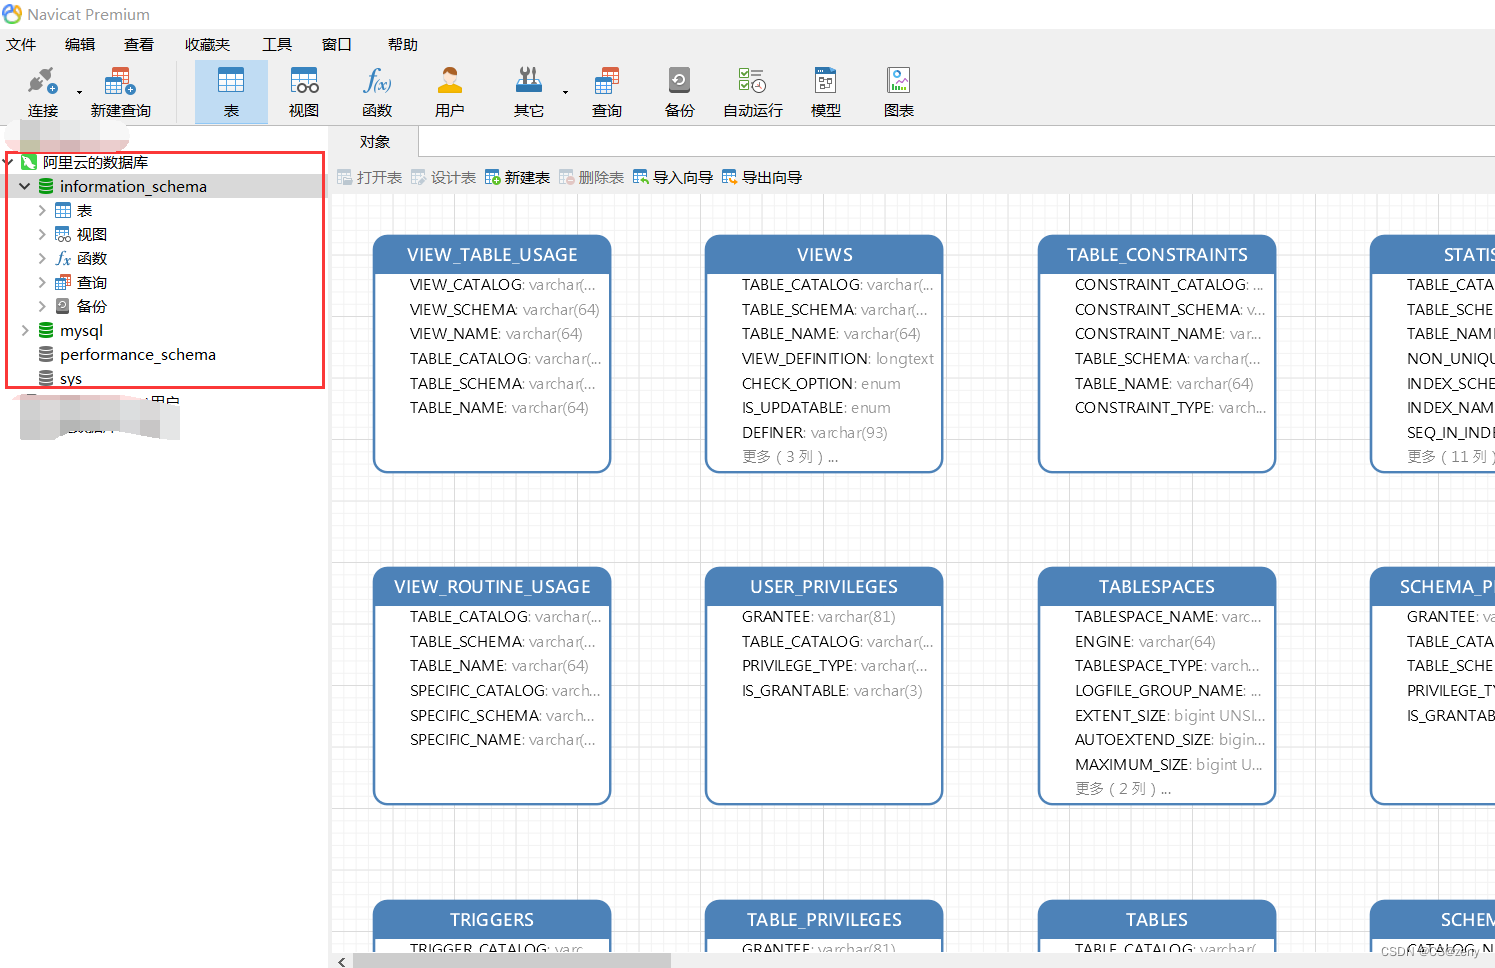
Task: Click VIEW_DEFINITION: longtext in VIEWS
Action: click(x=838, y=358)
